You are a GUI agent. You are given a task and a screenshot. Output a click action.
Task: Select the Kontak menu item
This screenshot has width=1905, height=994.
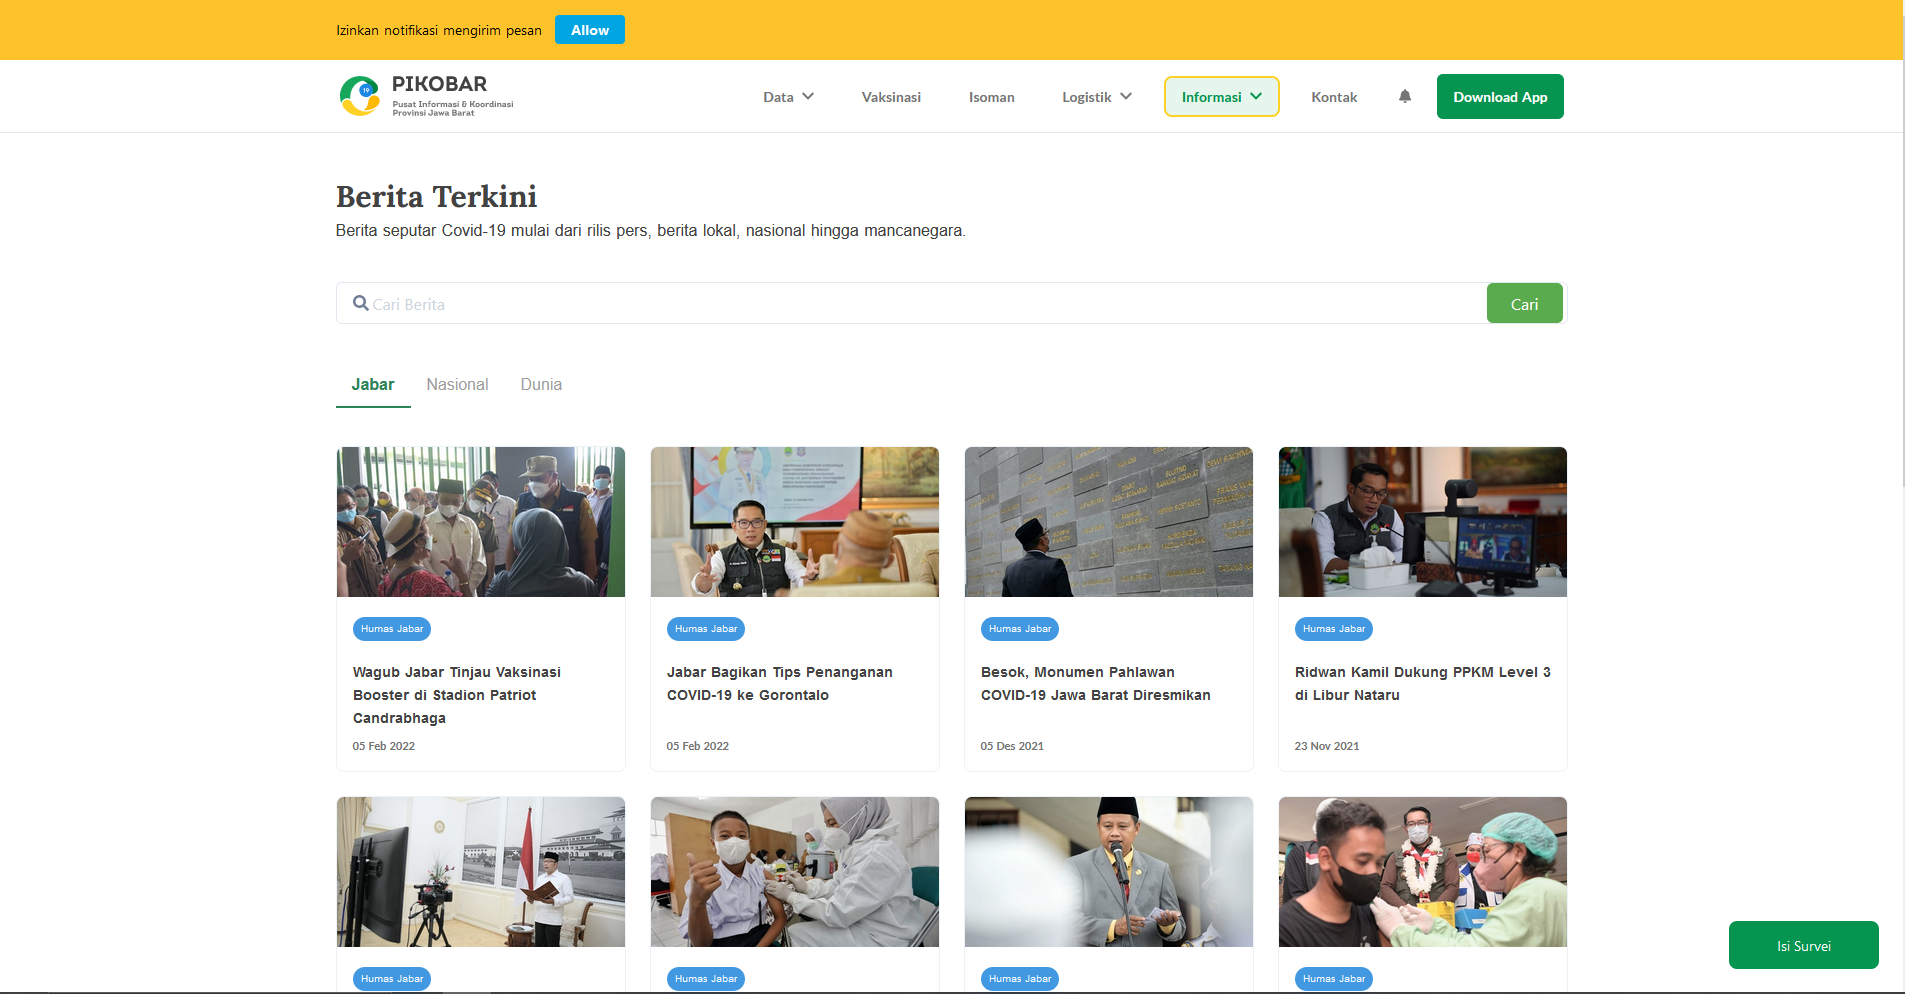tap(1334, 97)
